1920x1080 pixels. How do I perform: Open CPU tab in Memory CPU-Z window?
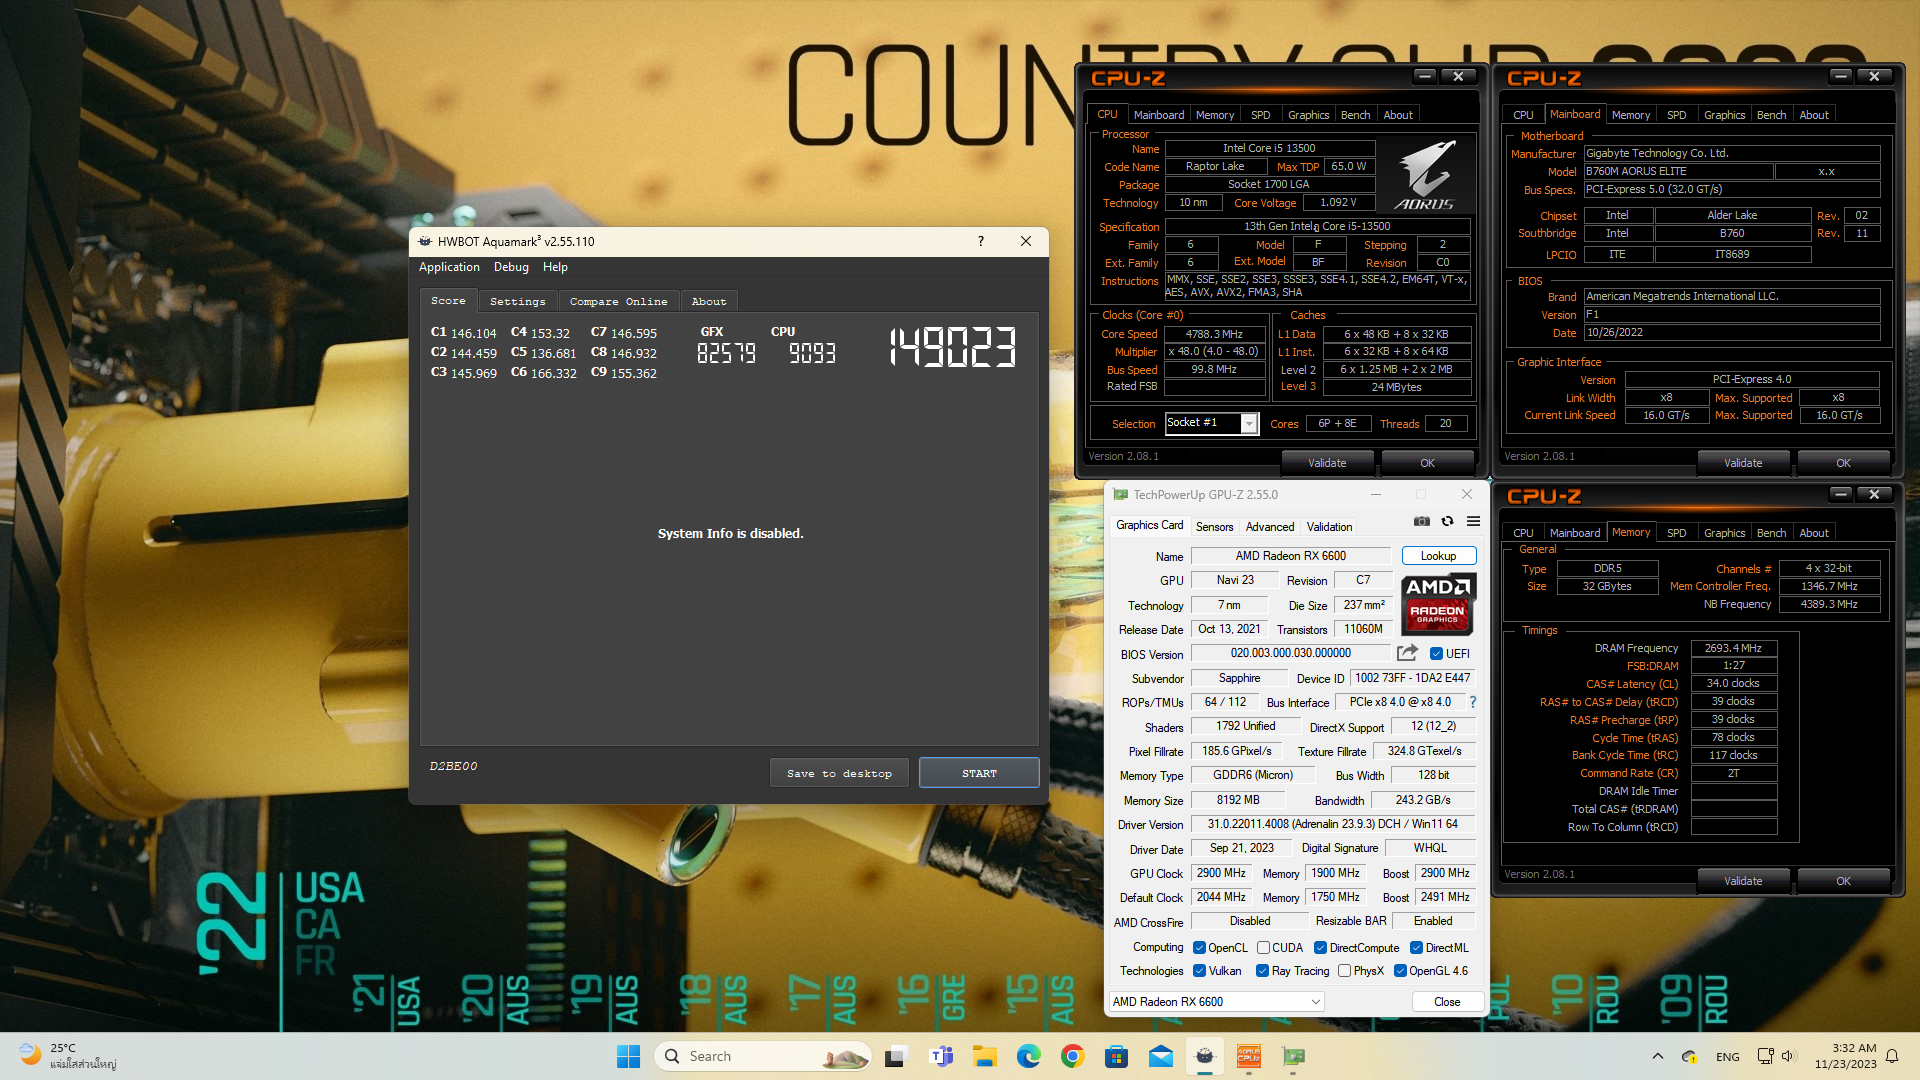tap(1523, 533)
